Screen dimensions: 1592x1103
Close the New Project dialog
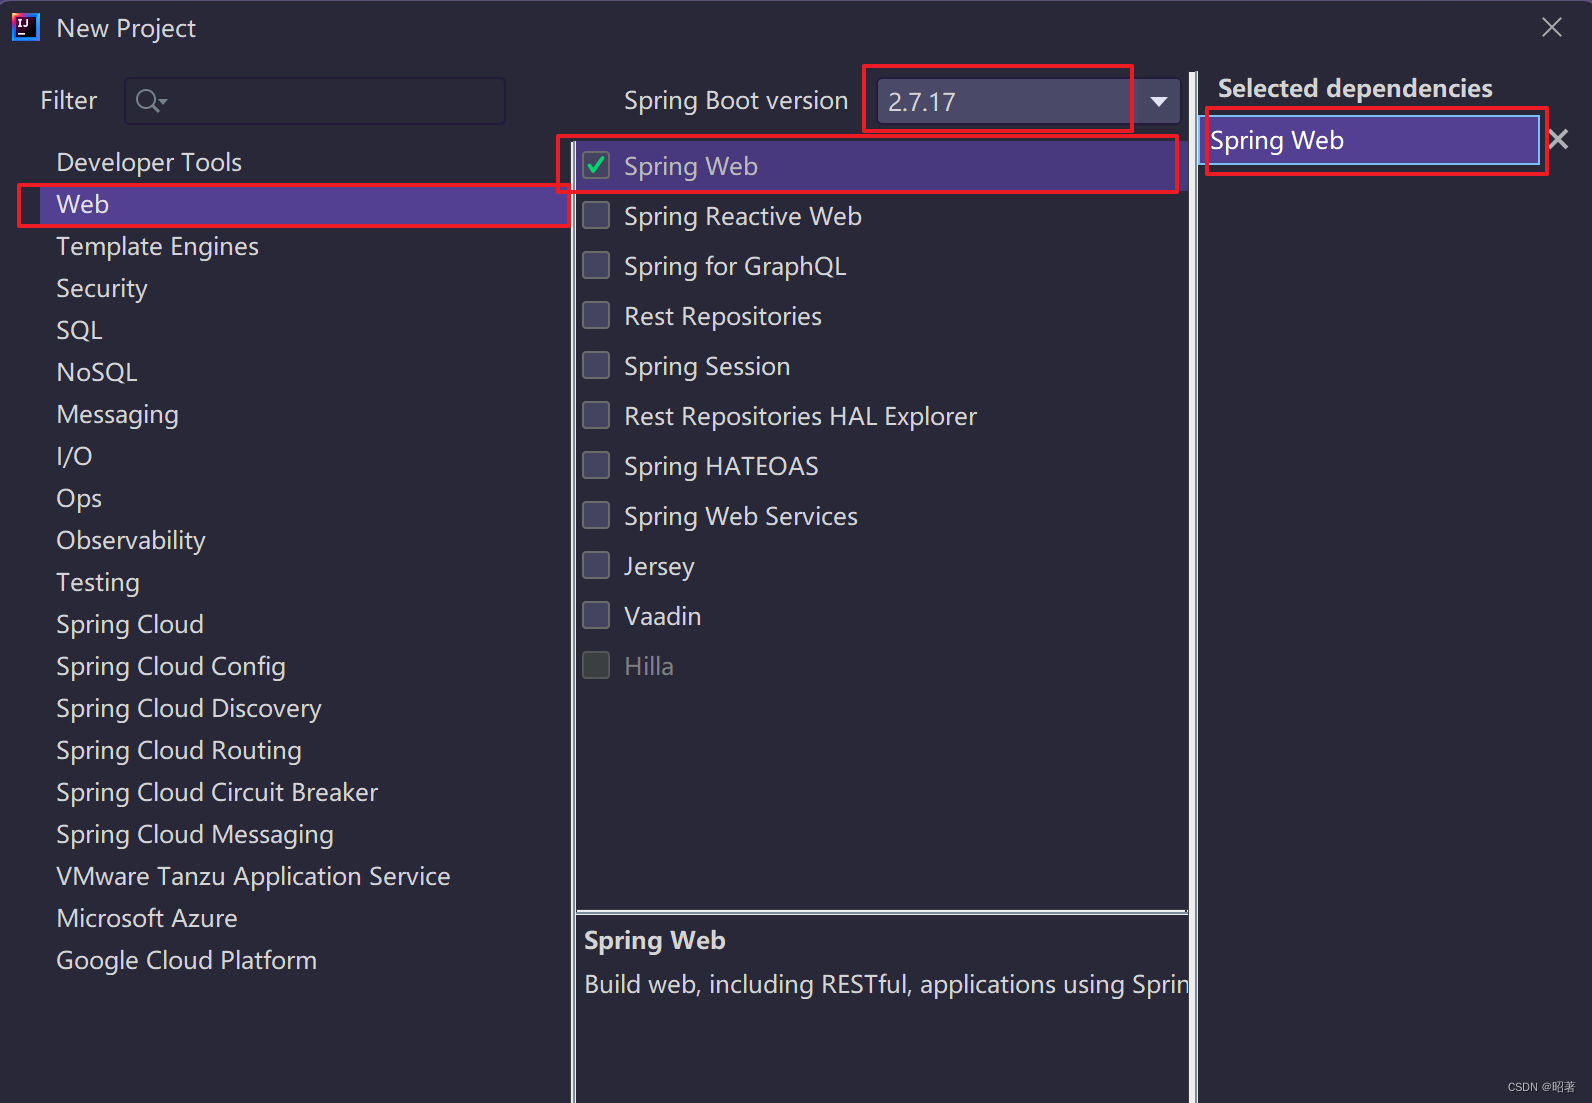click(x=1551, y=27)
